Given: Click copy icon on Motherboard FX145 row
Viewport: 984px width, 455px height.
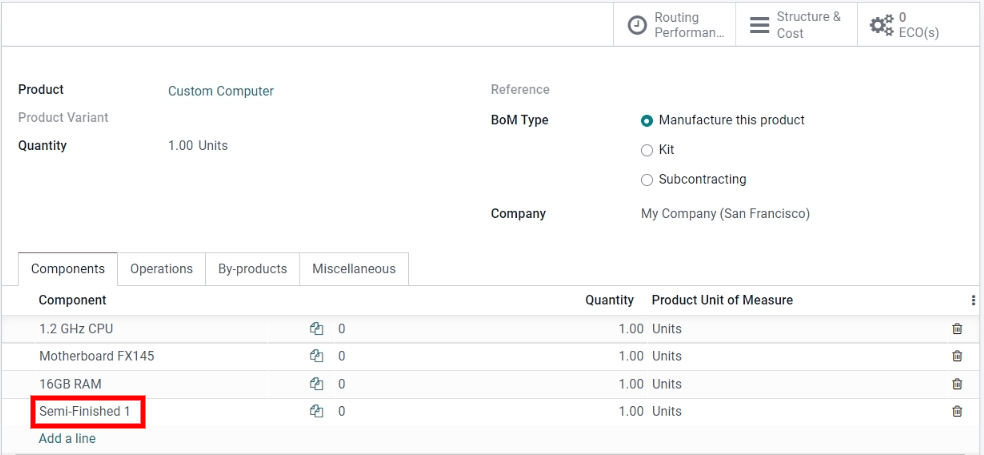Looking at the screenshot, I should [316, 356].
